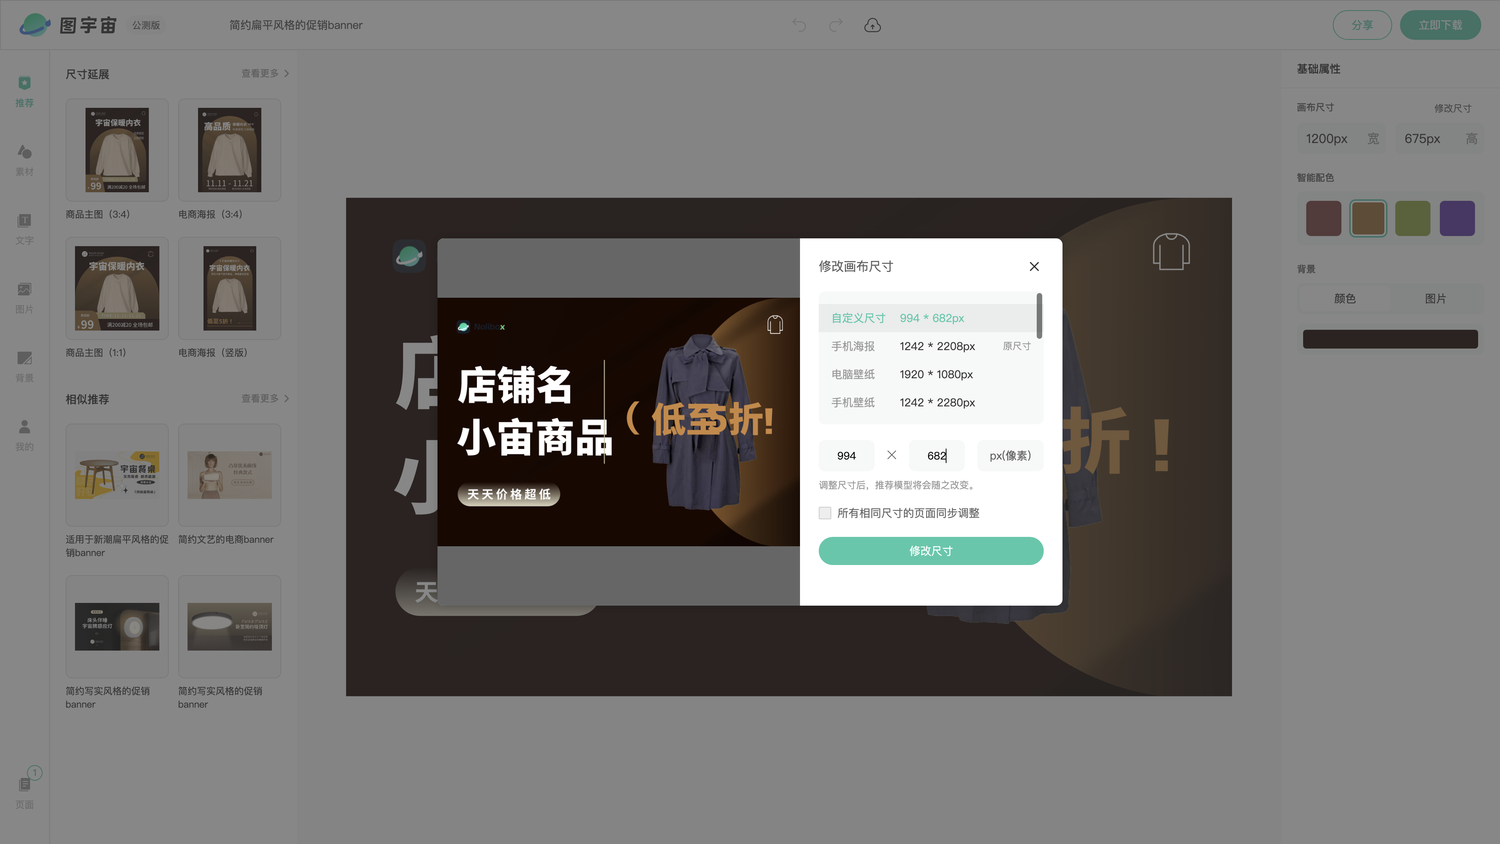The width and height of the screenshot is (1500, 844).
Task: Click document title 简约扁平风格的促销banner
Action: tap(296, 25)
